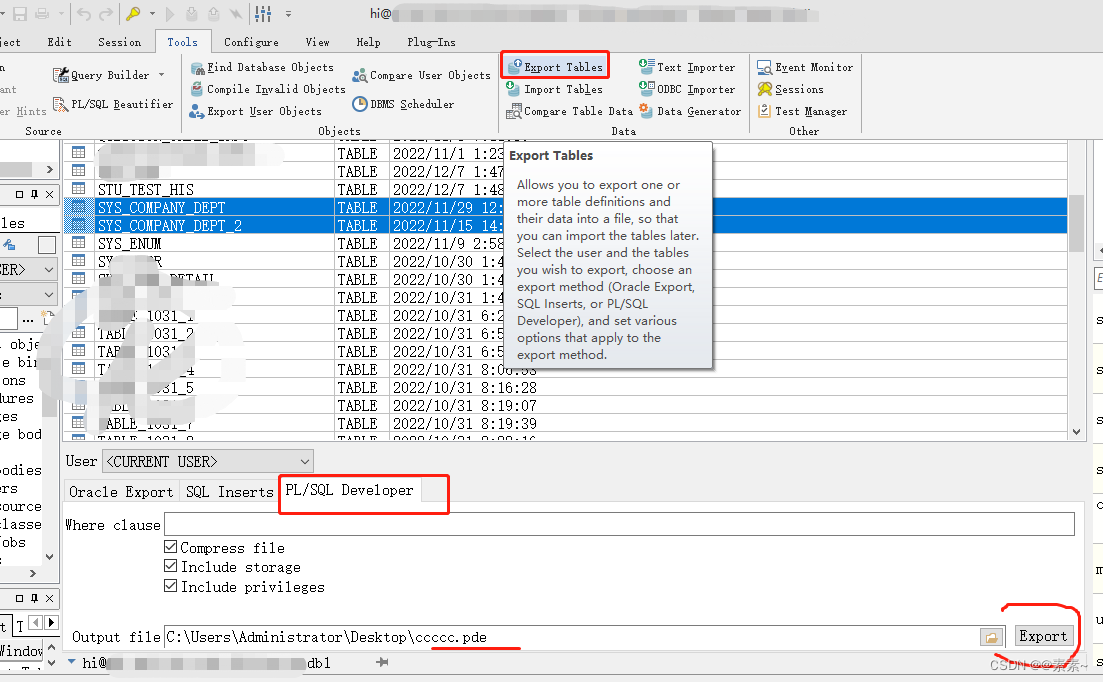Toggle the Compress file checkbox
Image resolution: width=1103 pixels, height=682 pixels.
[x=170, y=546]
